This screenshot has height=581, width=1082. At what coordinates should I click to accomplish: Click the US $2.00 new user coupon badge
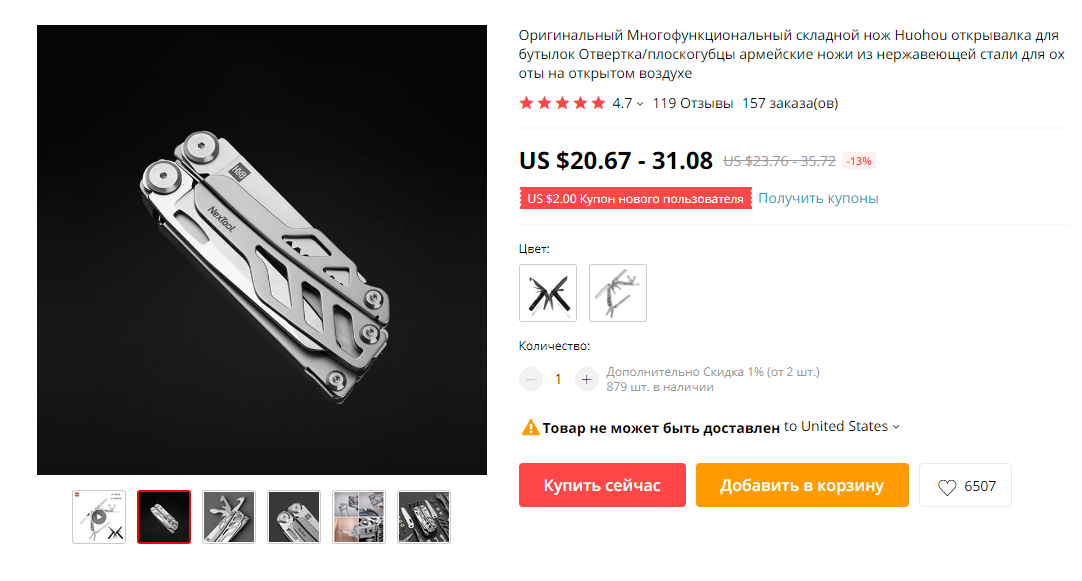pyautogui.click(x=636, y=199)
